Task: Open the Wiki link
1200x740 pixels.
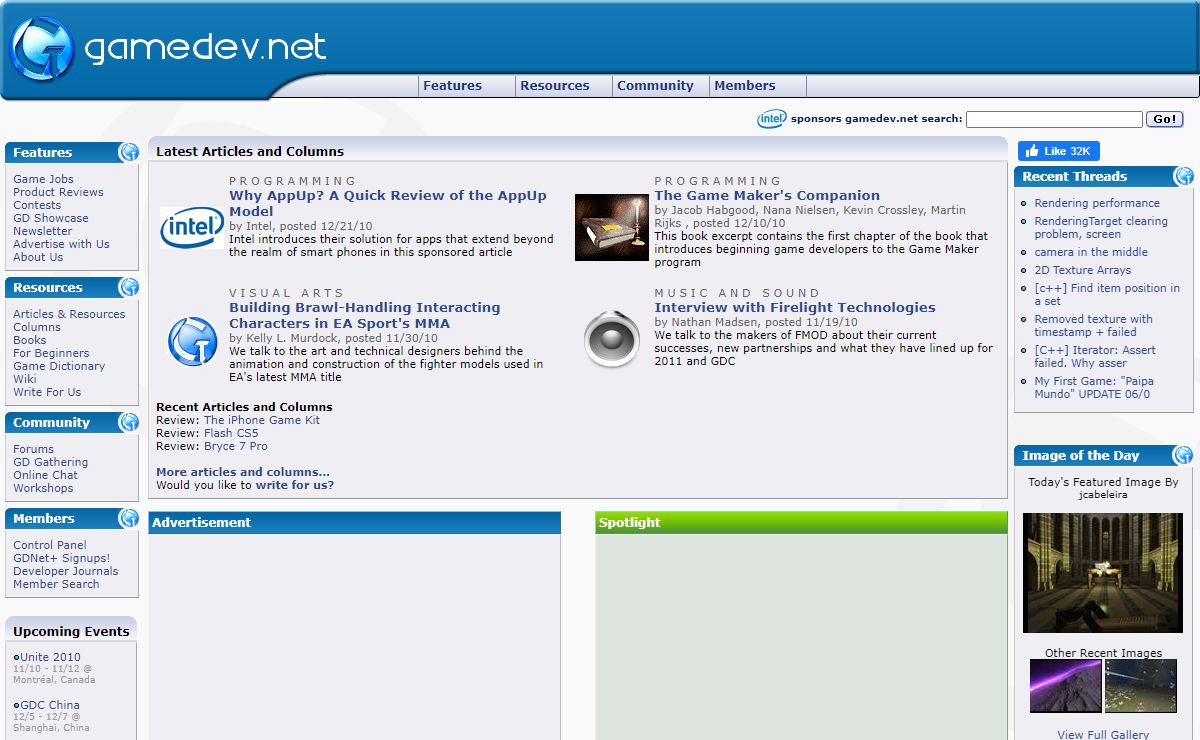Action: coord(25,379)
